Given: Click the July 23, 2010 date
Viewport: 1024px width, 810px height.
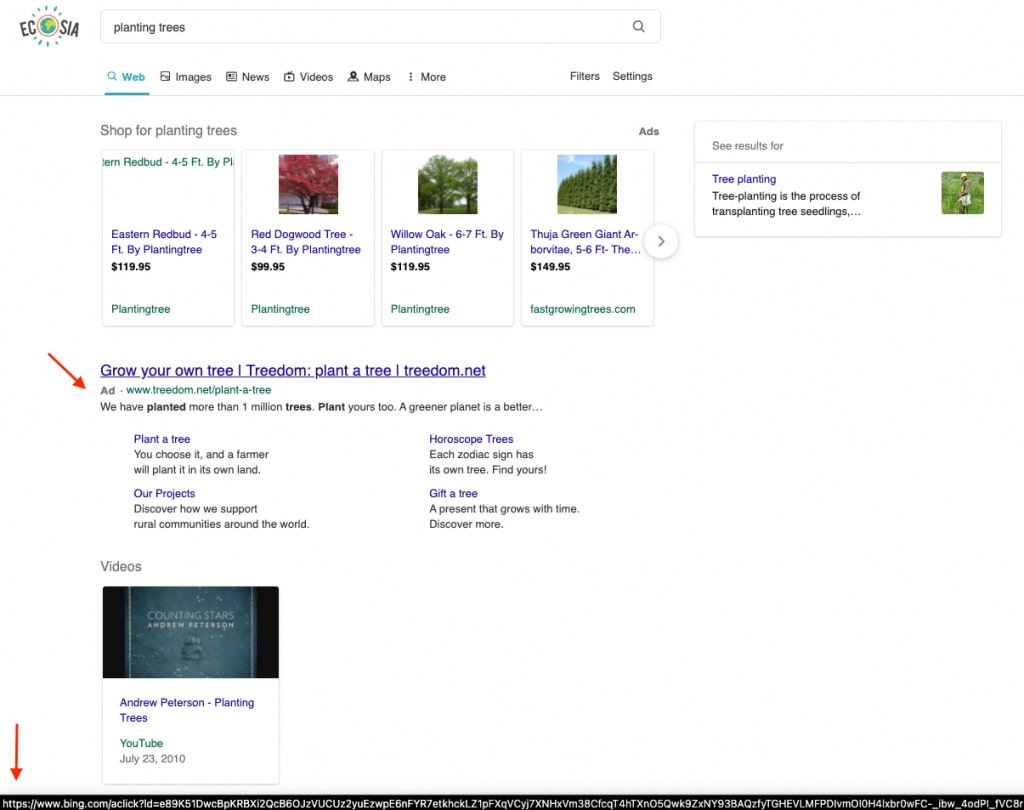Looking at the screenshot, I should [152, 758].
